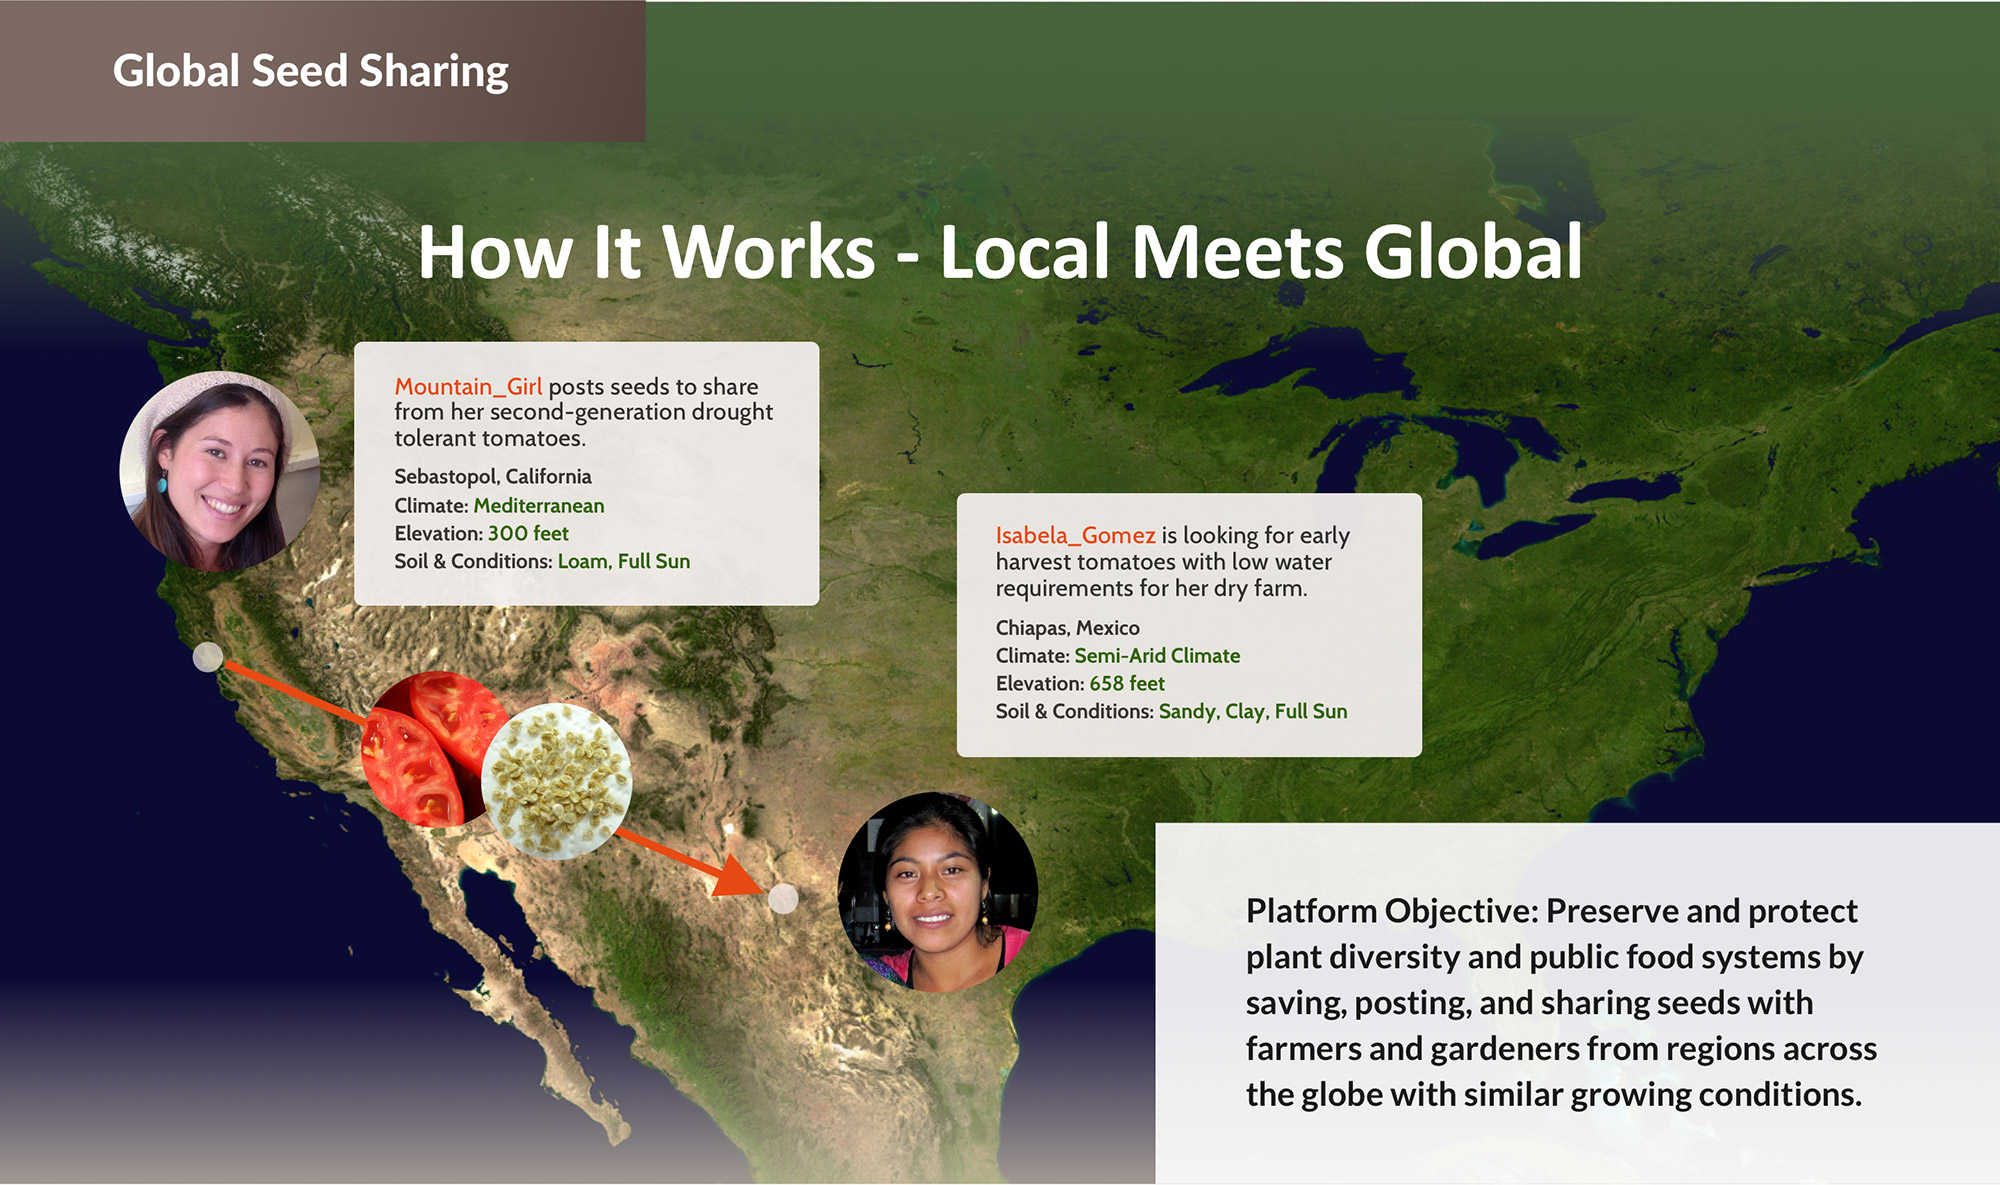Click the Mountain_Girl username link
Screen dimensions: 2000x1185
coord(468,387)
